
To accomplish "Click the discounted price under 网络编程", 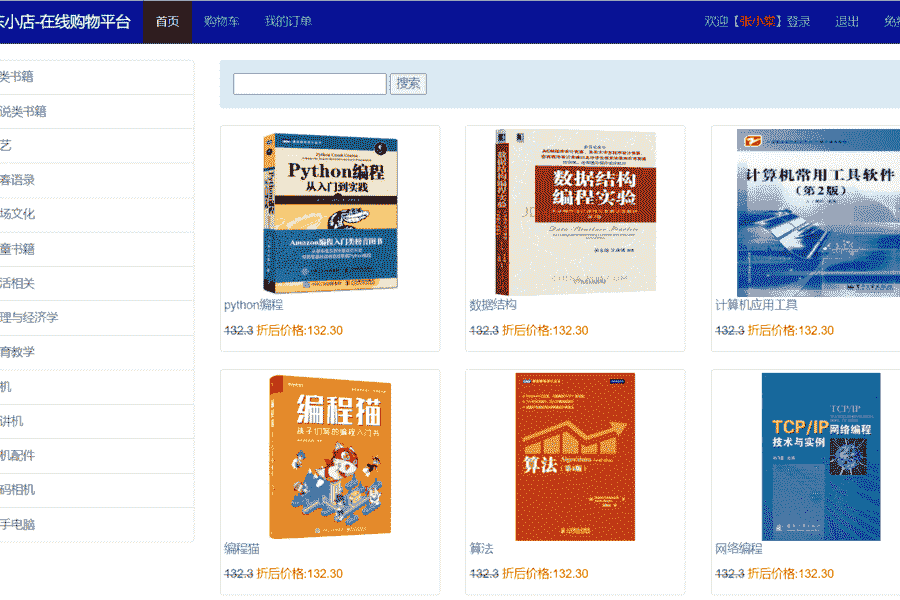I will [x=791, y=574].
